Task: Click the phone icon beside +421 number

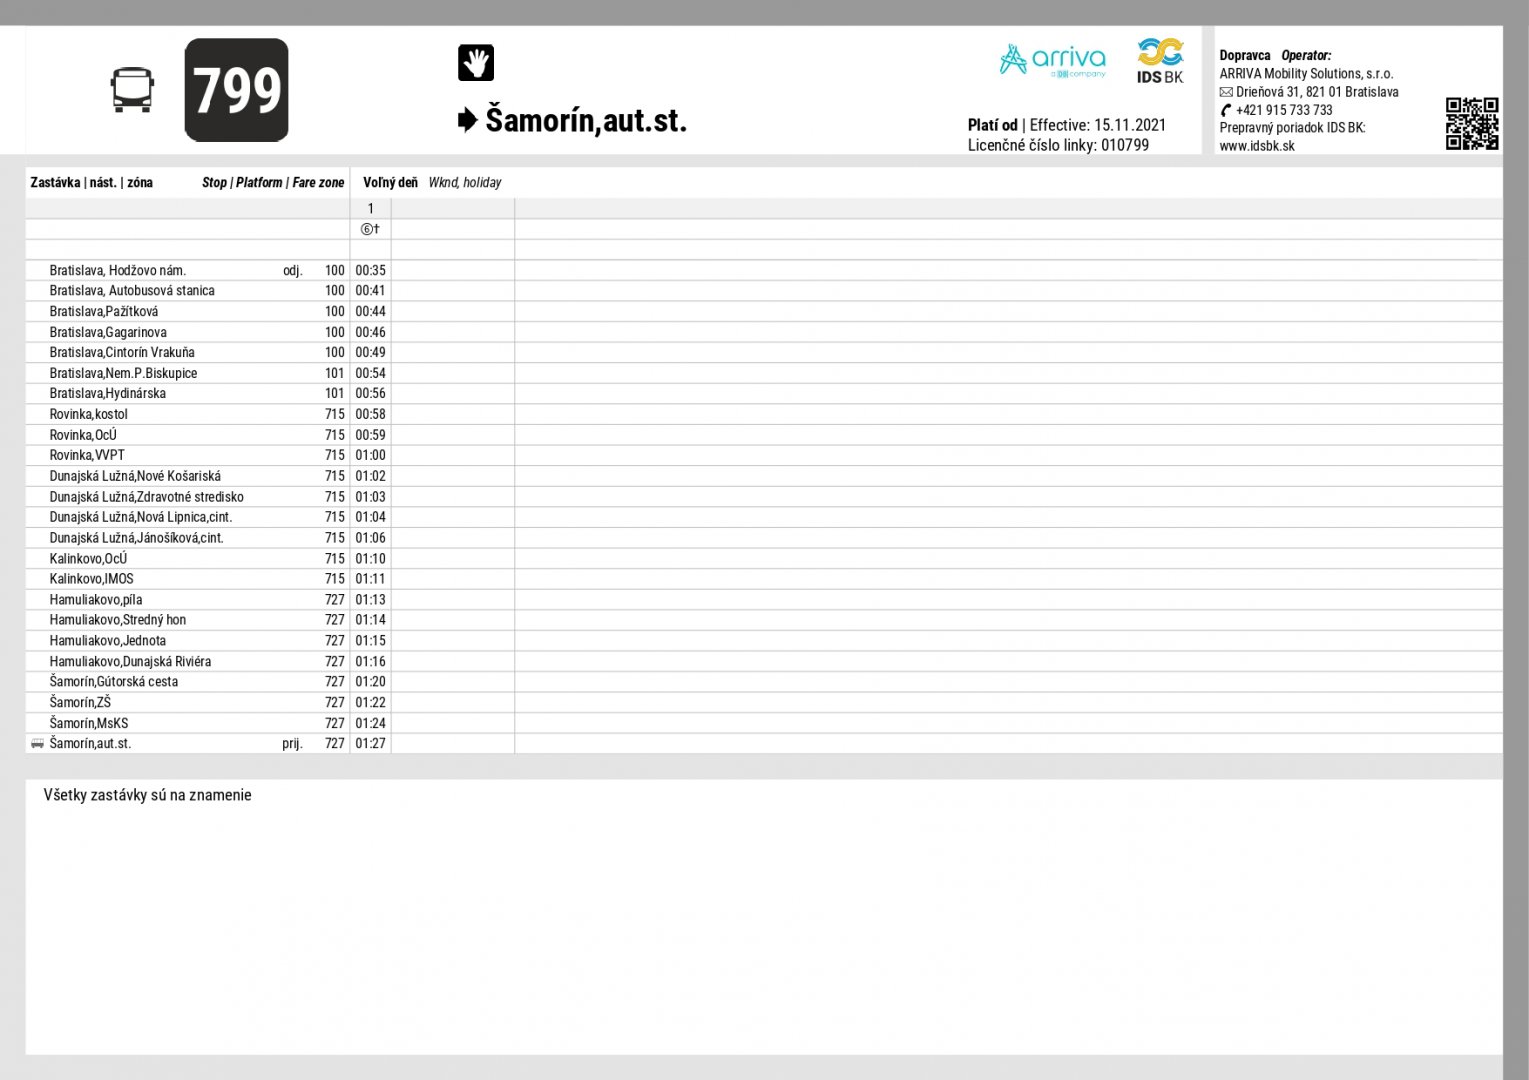Action: click(x=1226, y=110)
